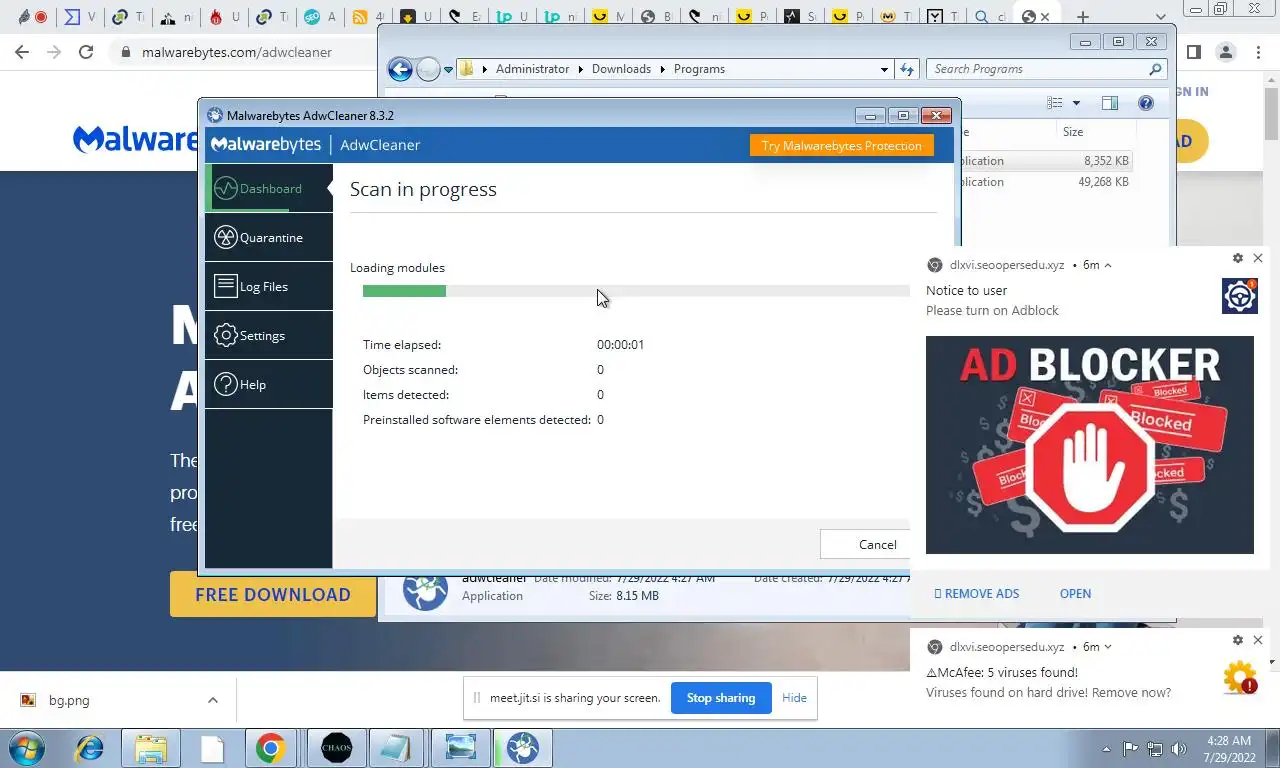Image resolution: width=1280 pixels, height=768 pixels.
Task: Dismiss the Adblock notification
Action: click(x=1258, y=258)
